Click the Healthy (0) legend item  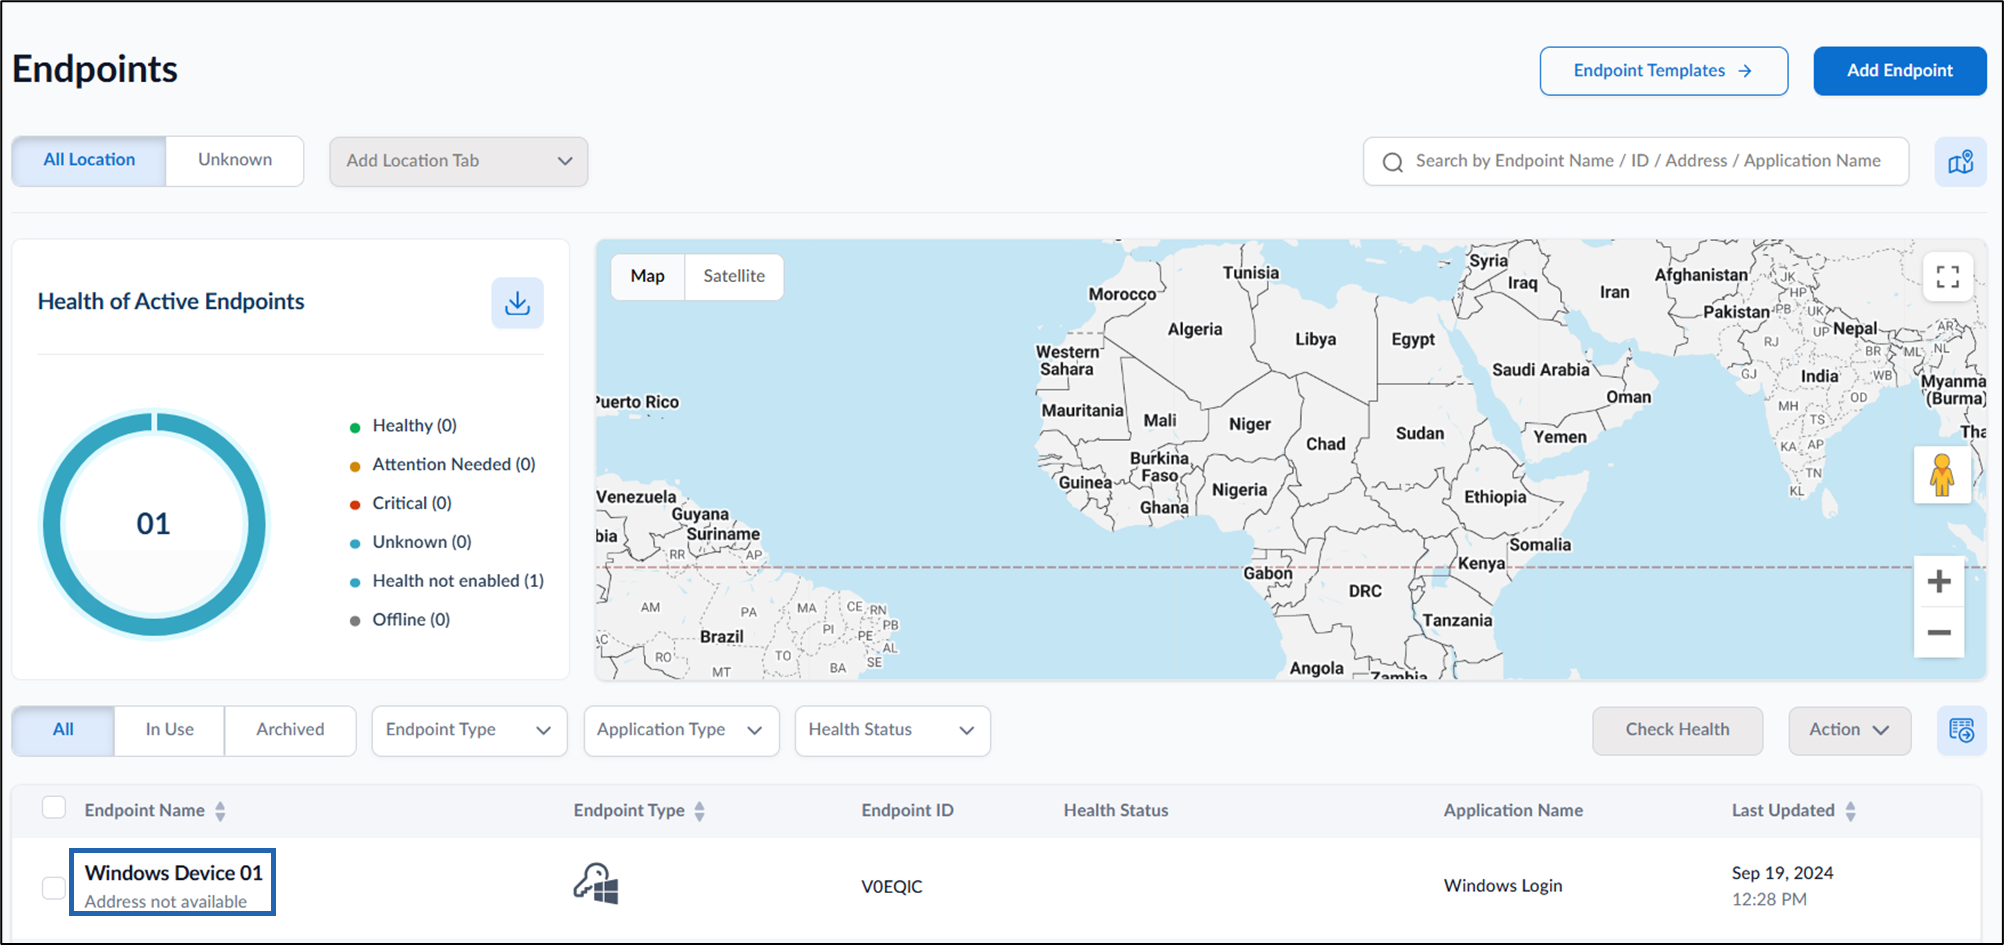403,426
